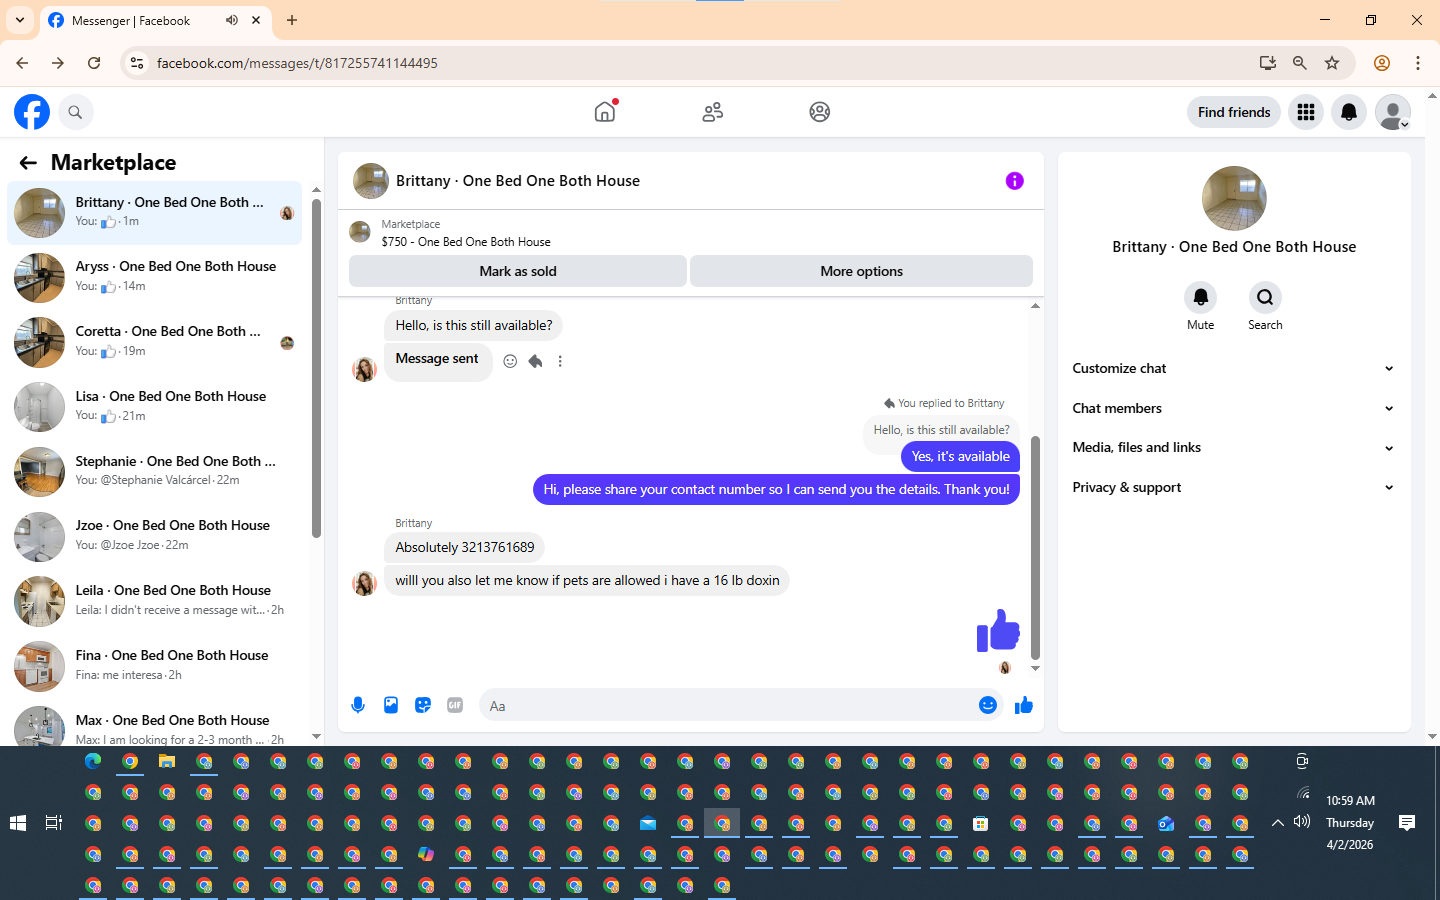
Task: Open the GIF picker icon
Action: click(455, 705)
